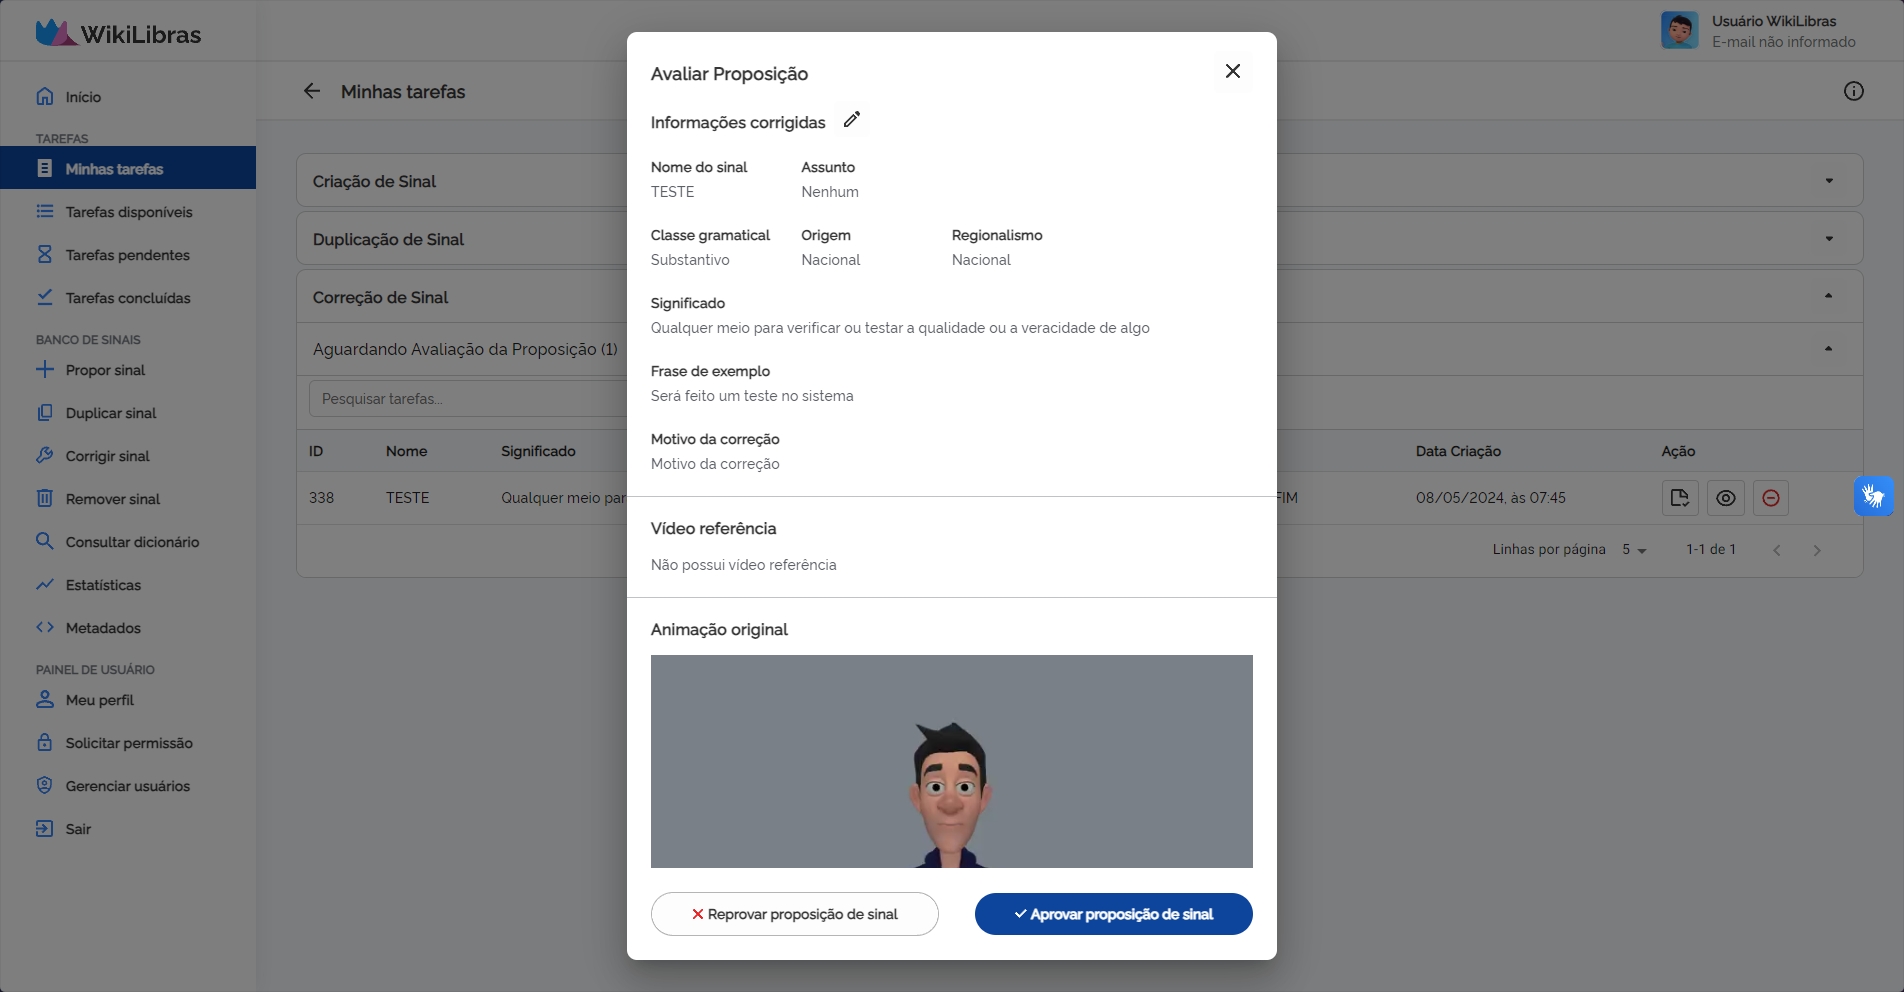Click Reprovar proposição de sinal button
The height and width of the screenshot is (992, 1904).
click(794, 914)
